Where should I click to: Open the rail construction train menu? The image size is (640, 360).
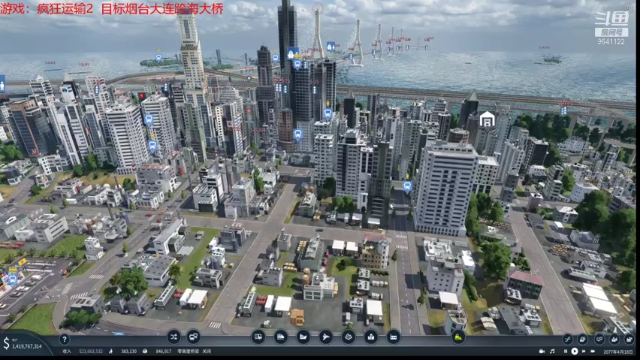pyautogui.click(x=280, y=337)
